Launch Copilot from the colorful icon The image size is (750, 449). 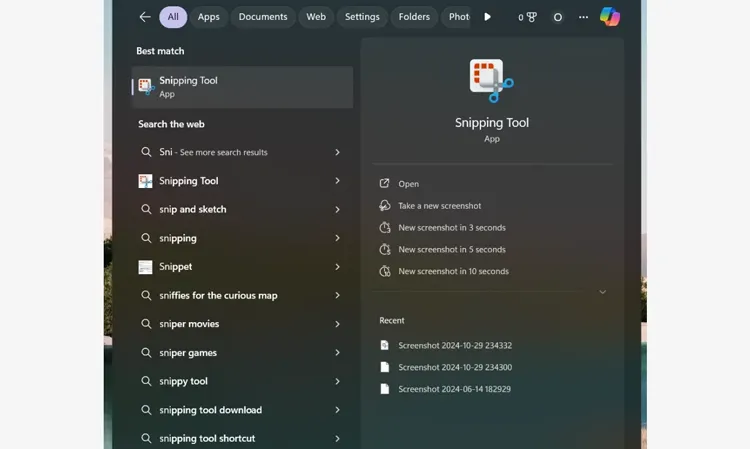click(610, 17)
